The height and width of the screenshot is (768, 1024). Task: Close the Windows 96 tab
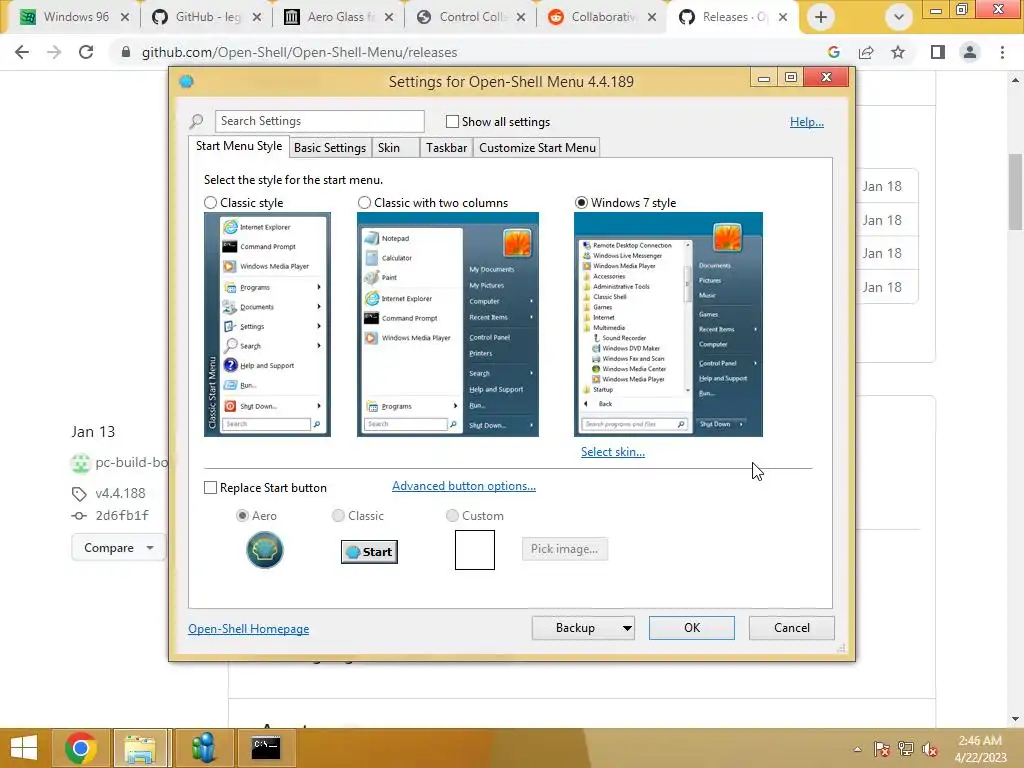click(x=125, y=18)
